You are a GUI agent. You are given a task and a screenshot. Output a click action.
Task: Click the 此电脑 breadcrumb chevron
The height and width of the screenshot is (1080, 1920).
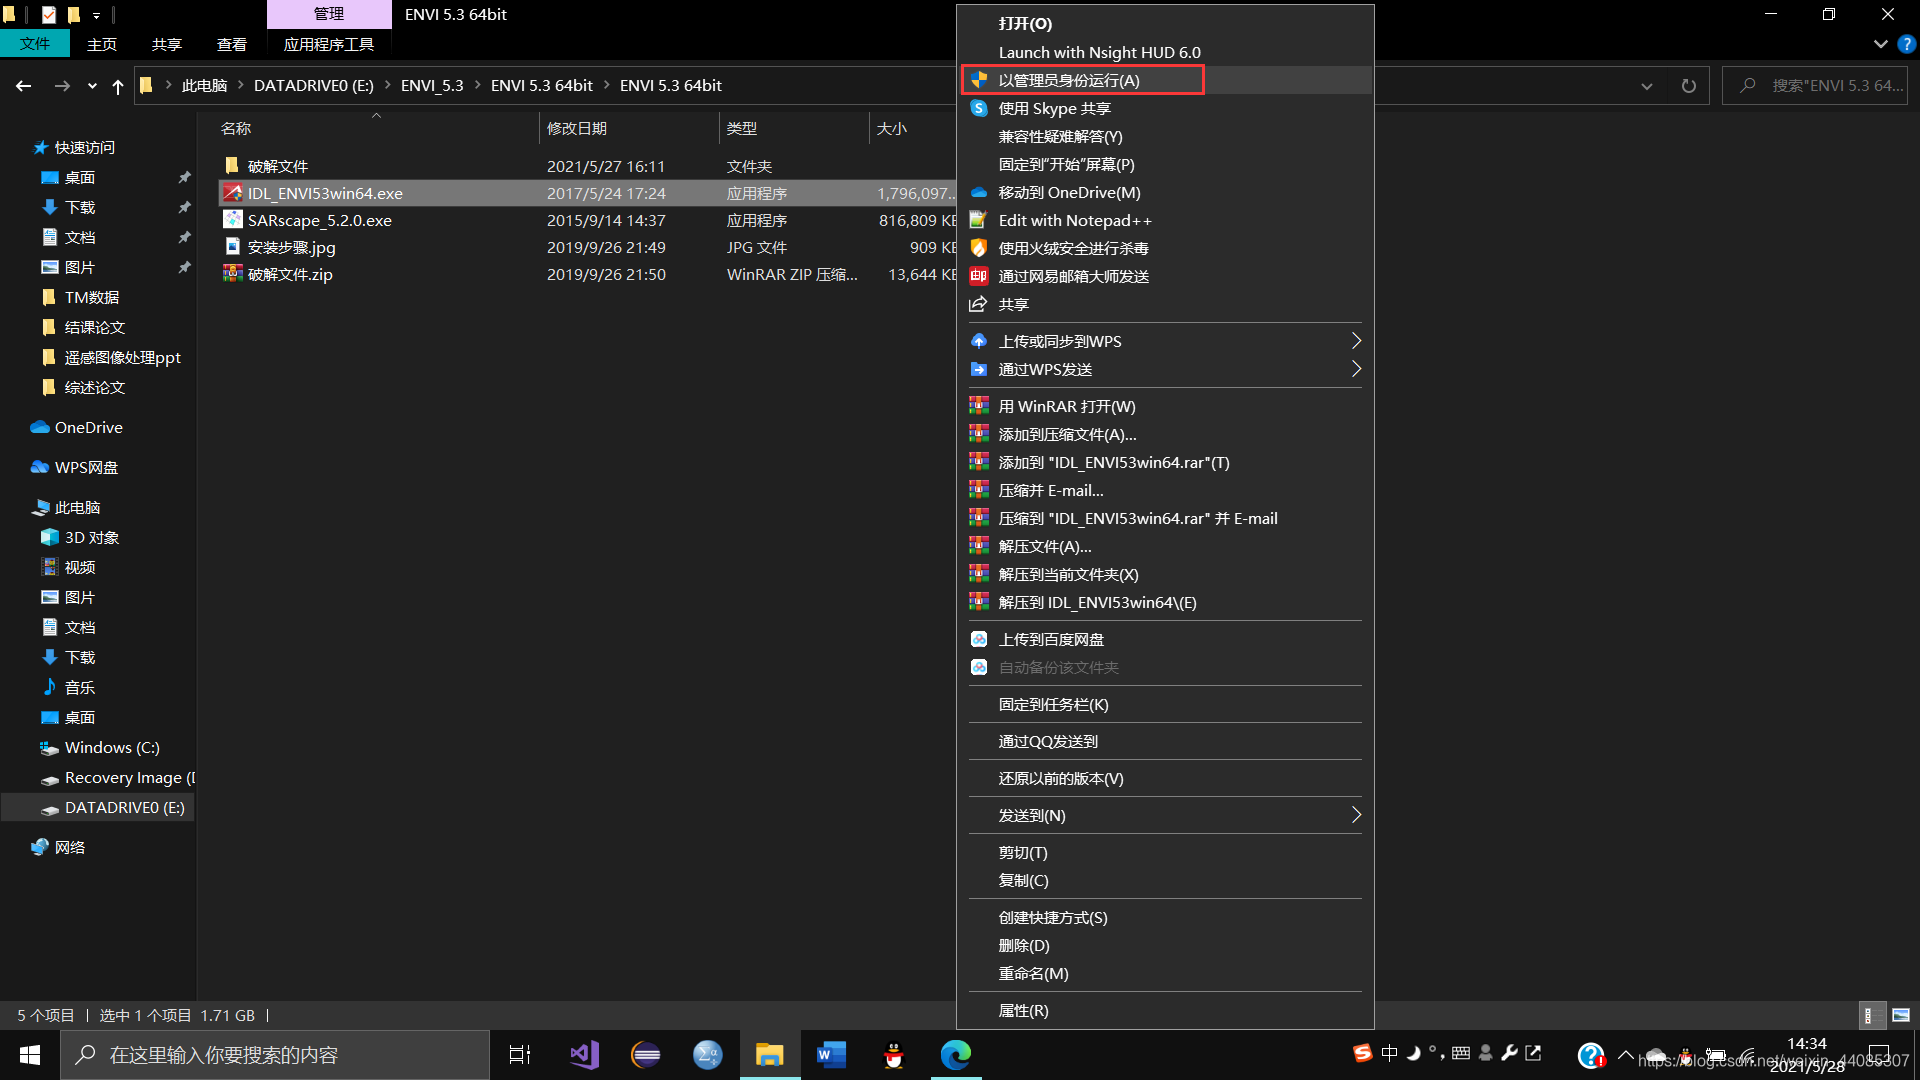(x=240, y=85)
